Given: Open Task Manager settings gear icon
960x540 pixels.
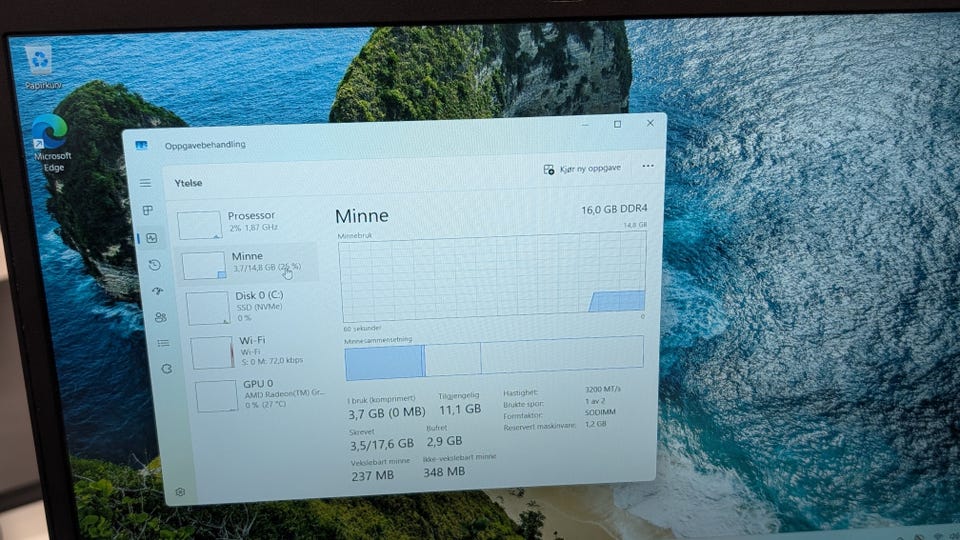Looking at the screenshot, I should (180, 492).
